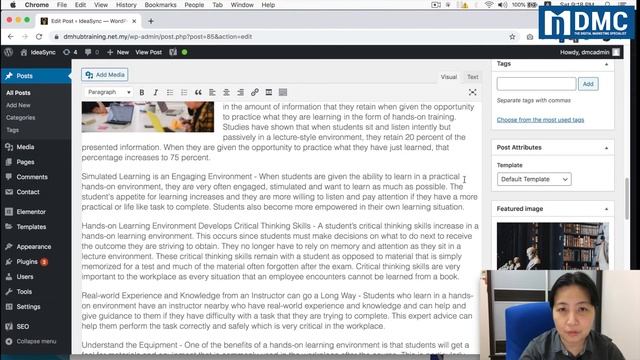Go back in browser history

11,37
